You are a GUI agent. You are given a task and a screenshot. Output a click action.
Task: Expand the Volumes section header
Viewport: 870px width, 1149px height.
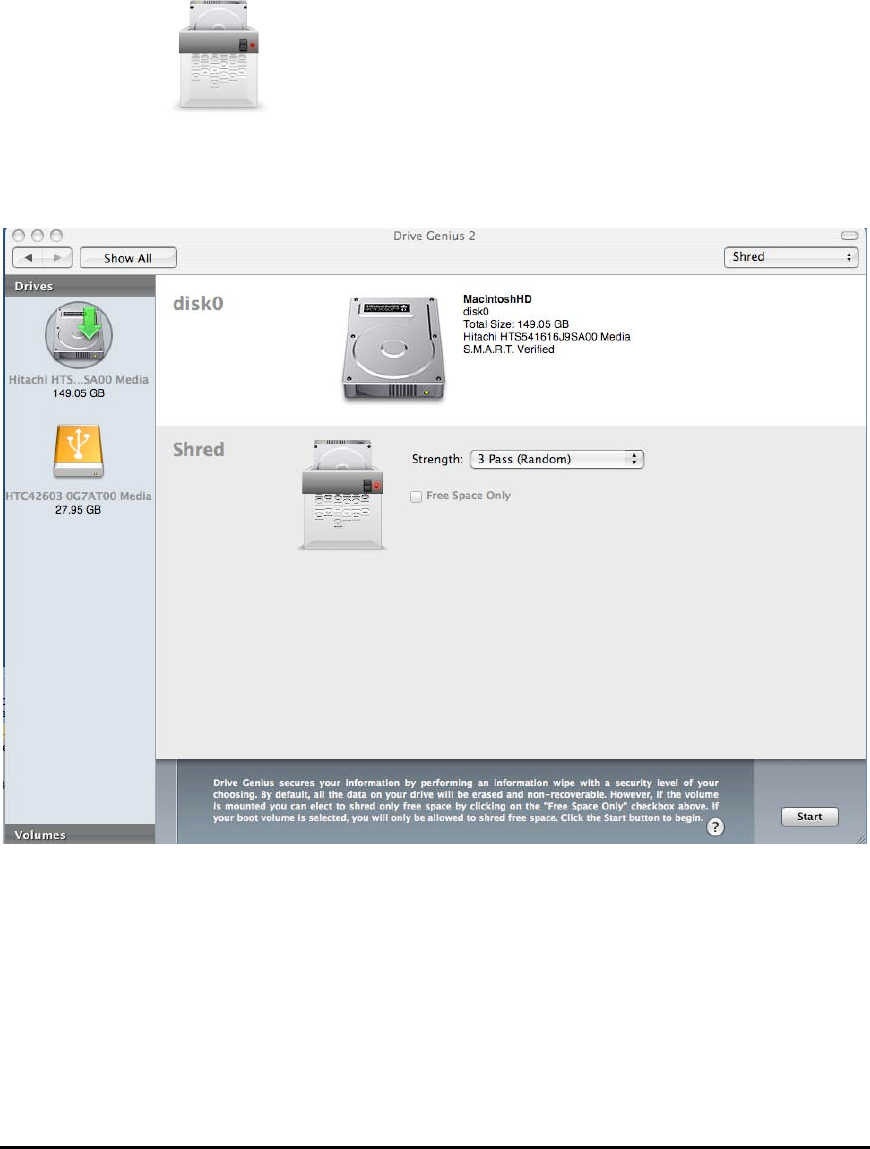click(79, 835)
